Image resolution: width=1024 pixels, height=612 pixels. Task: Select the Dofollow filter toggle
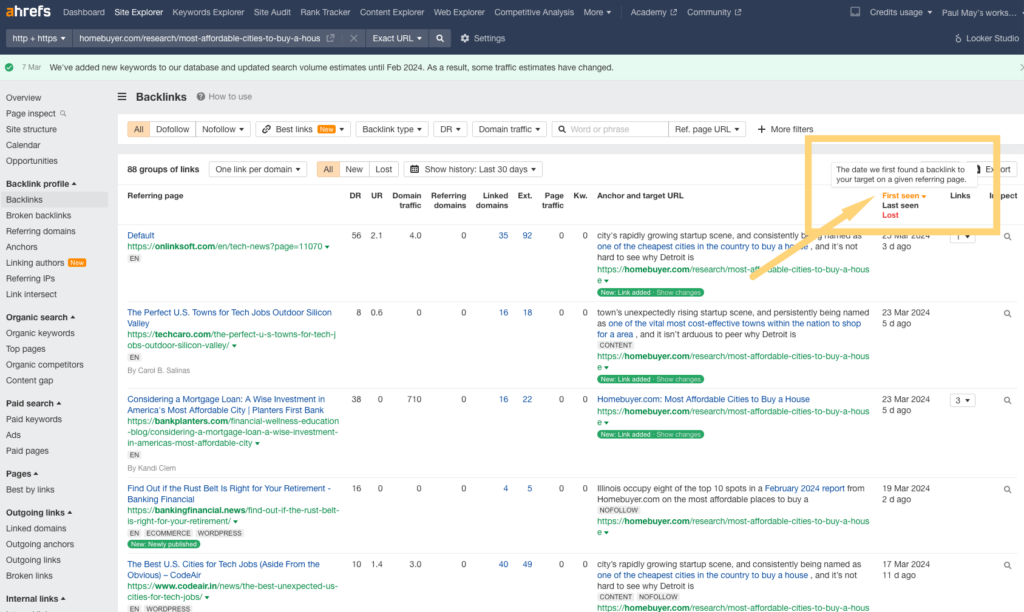[x=172, y=129]
